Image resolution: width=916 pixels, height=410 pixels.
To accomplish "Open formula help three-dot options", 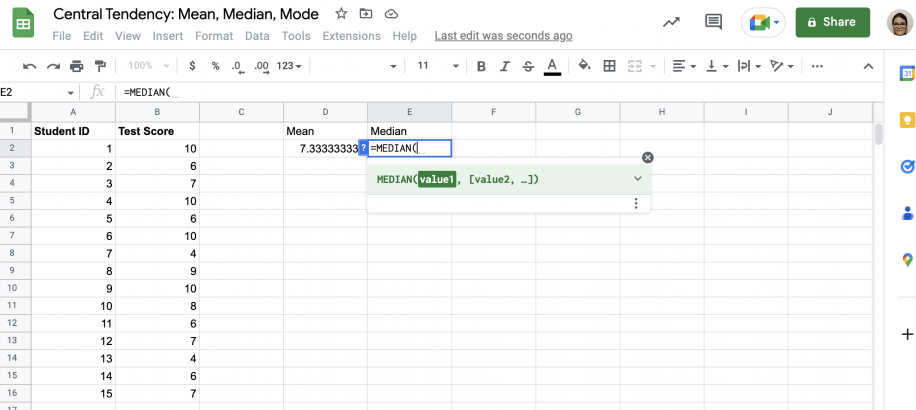I will (636, 203).
